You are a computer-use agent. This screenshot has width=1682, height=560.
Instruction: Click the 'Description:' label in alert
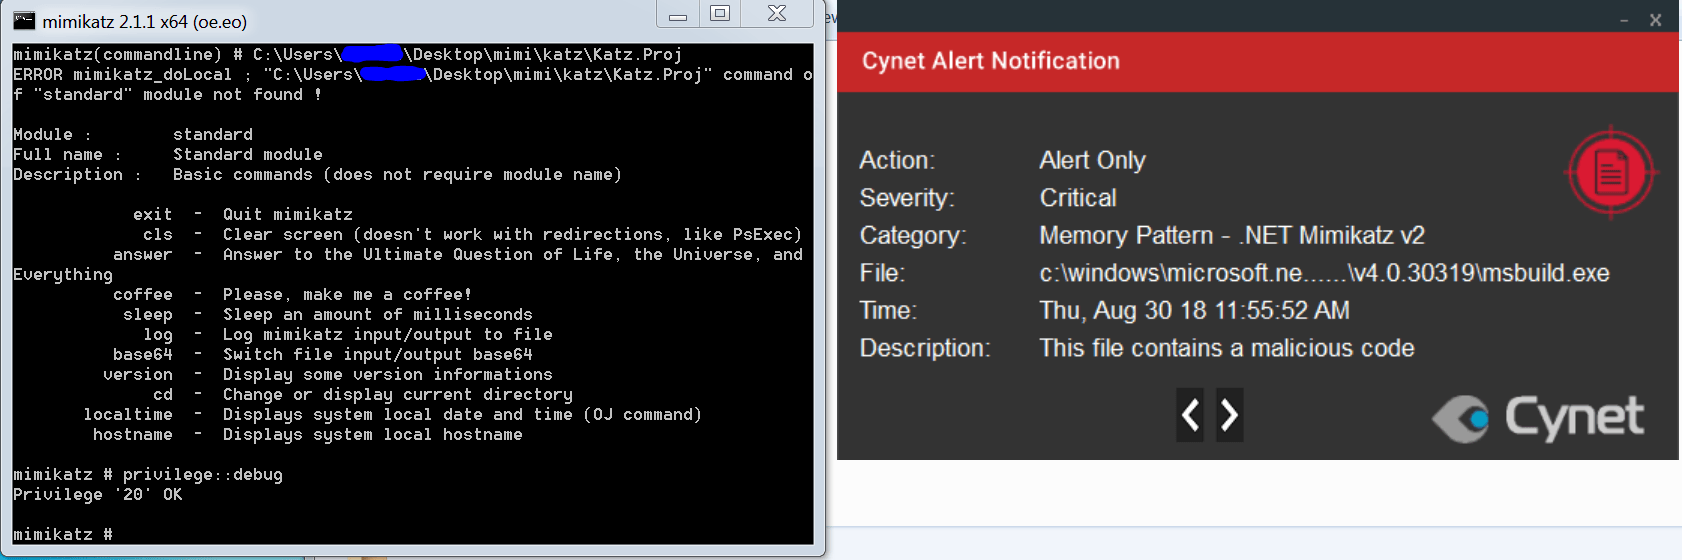click(925, 348)
